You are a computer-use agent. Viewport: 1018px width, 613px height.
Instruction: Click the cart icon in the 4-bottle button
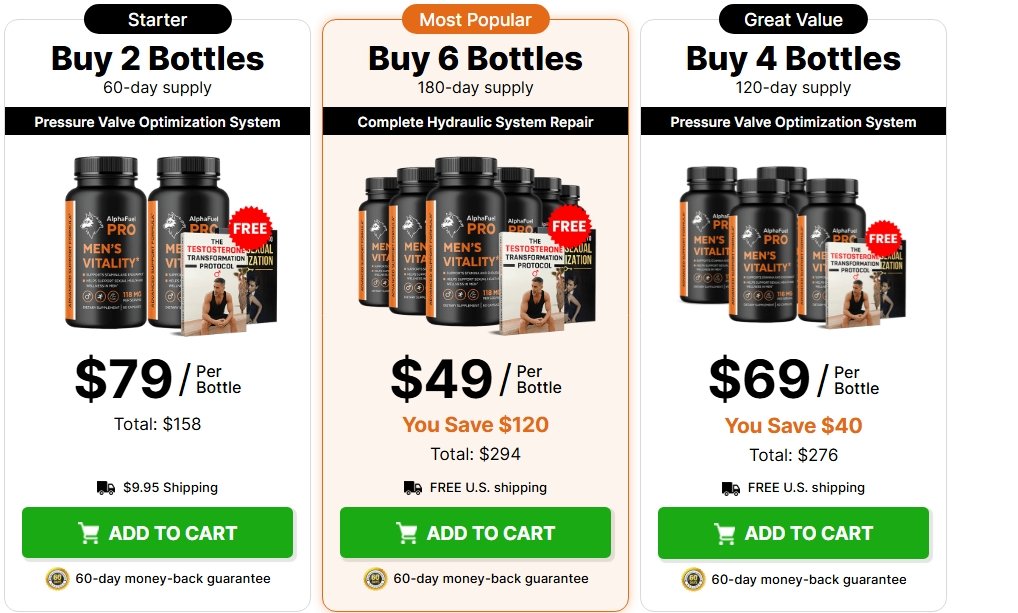725,534
